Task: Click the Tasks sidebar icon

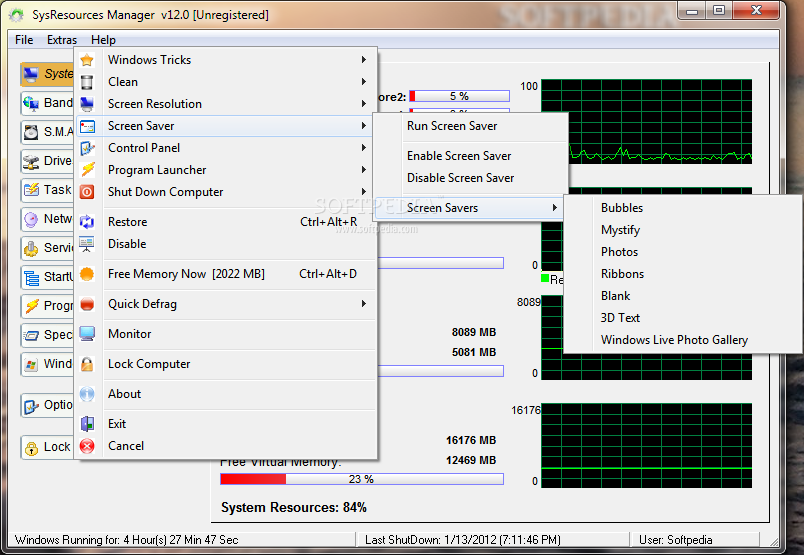Action: coord(31,190)
